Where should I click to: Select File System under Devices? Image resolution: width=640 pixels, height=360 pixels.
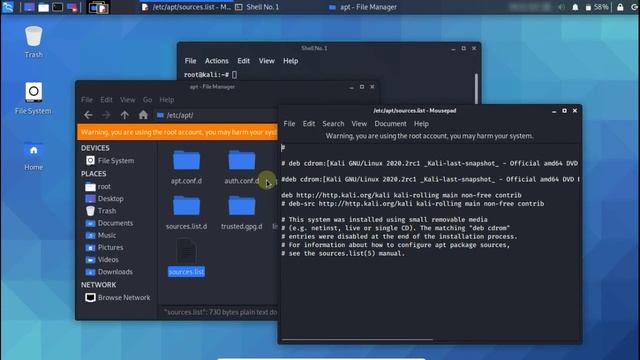coord(110,160)
